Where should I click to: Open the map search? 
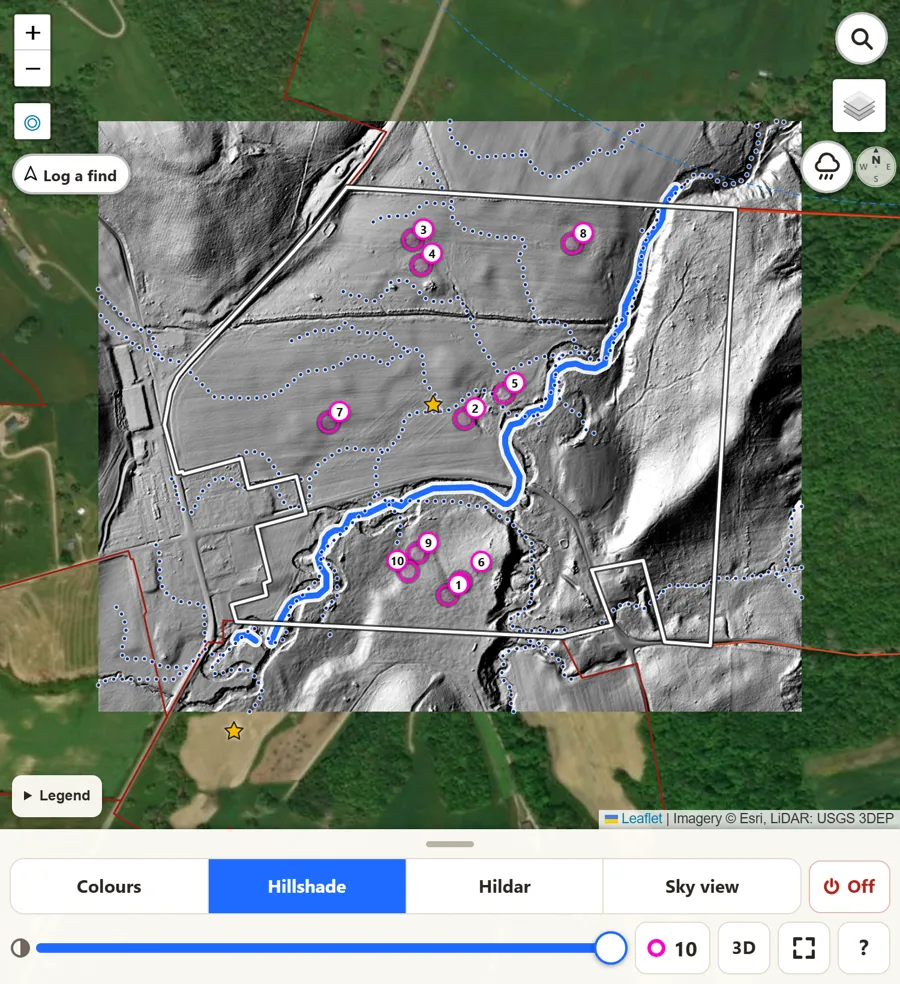[x=861, y=39]
